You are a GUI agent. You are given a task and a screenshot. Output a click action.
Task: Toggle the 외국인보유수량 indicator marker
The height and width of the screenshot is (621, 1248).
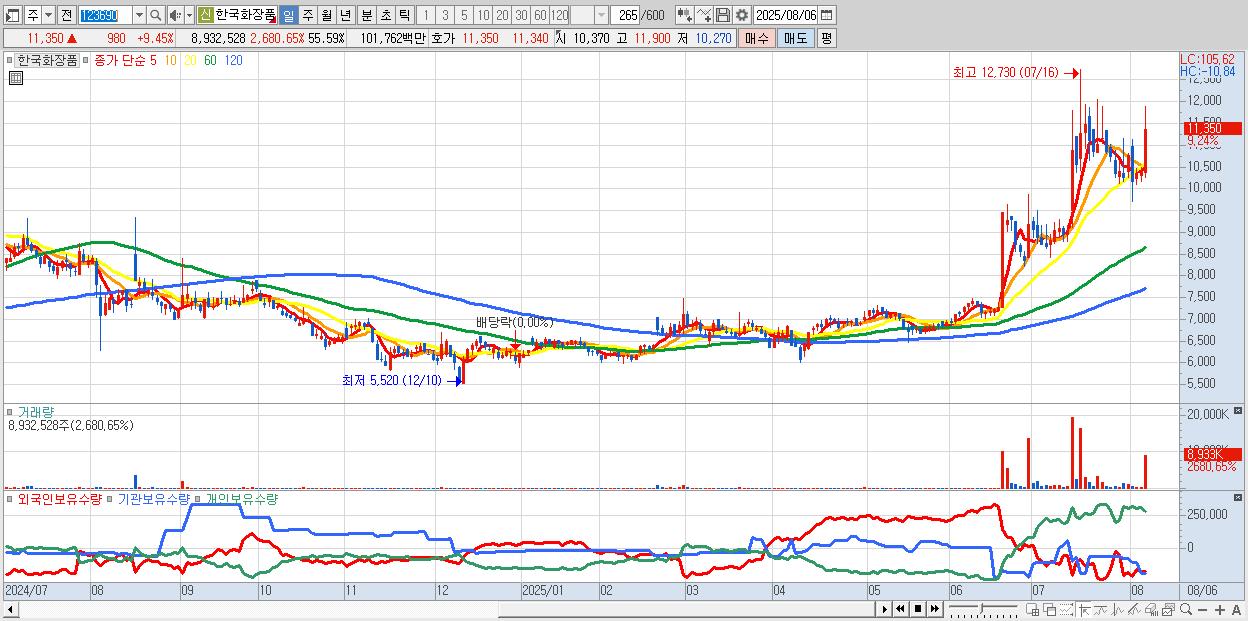tap(10, 499)
